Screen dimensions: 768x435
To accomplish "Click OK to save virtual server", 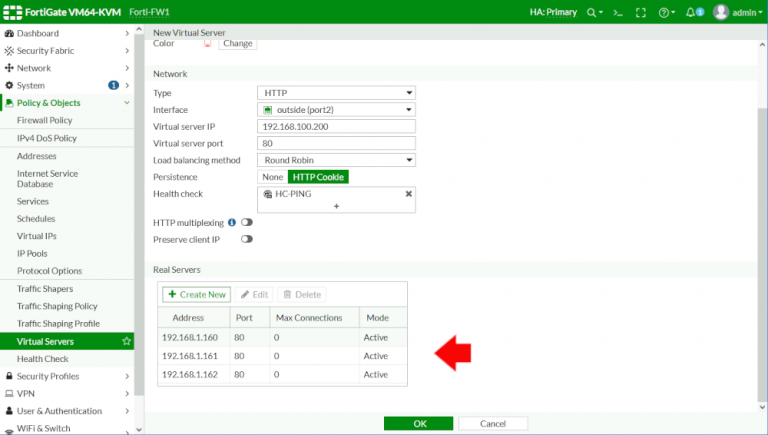I will pyautogui.click(x=418, y=424).
